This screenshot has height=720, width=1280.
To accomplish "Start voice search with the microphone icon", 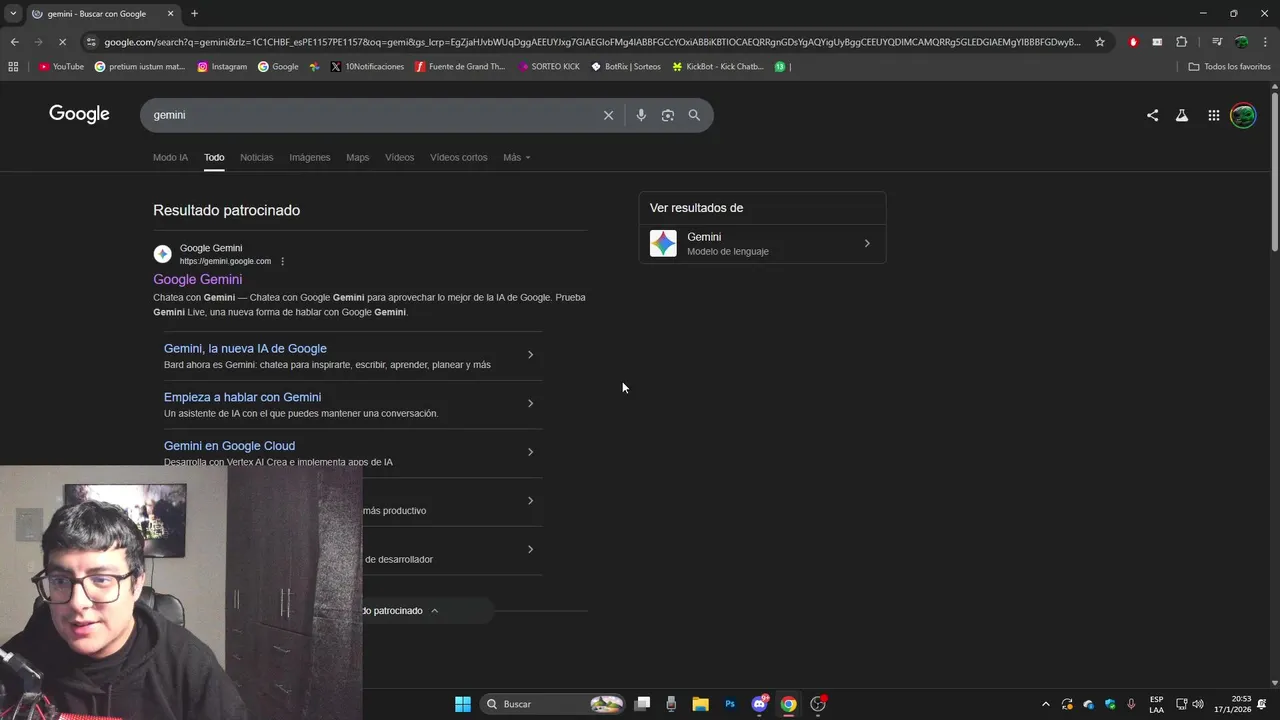I will (641, 115).
